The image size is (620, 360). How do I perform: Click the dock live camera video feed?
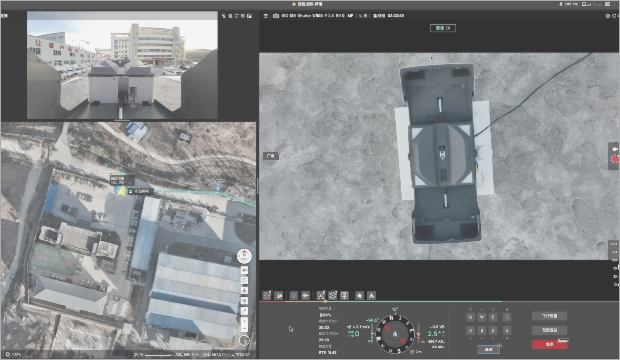[x=122, y=65]
